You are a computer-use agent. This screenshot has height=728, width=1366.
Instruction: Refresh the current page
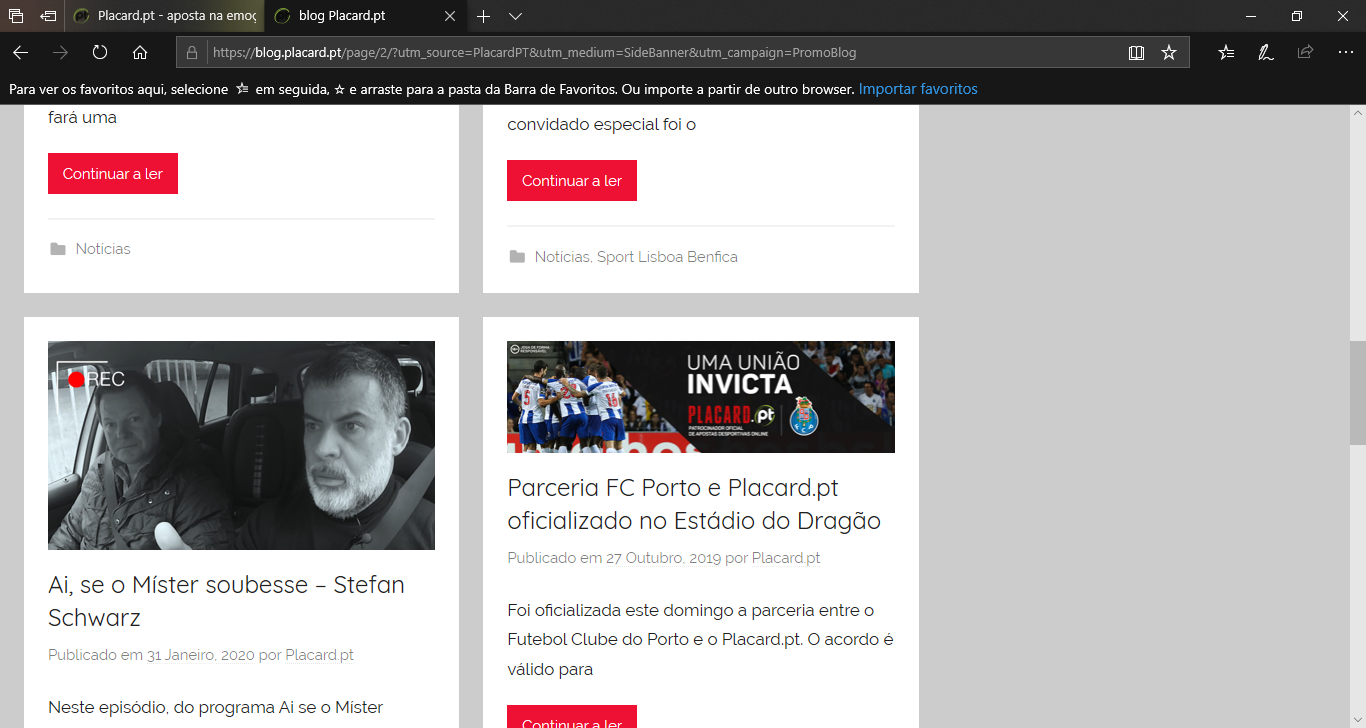point(100,52)
